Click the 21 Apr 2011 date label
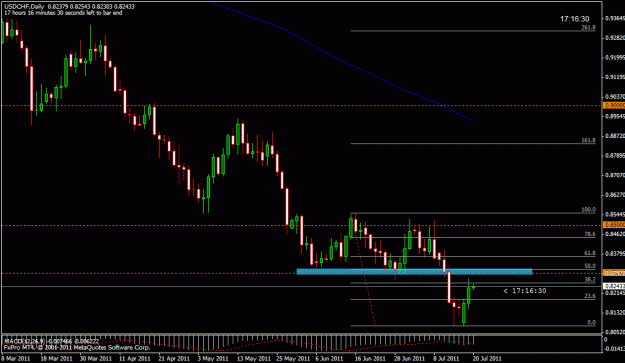 (x=174, y=358)
